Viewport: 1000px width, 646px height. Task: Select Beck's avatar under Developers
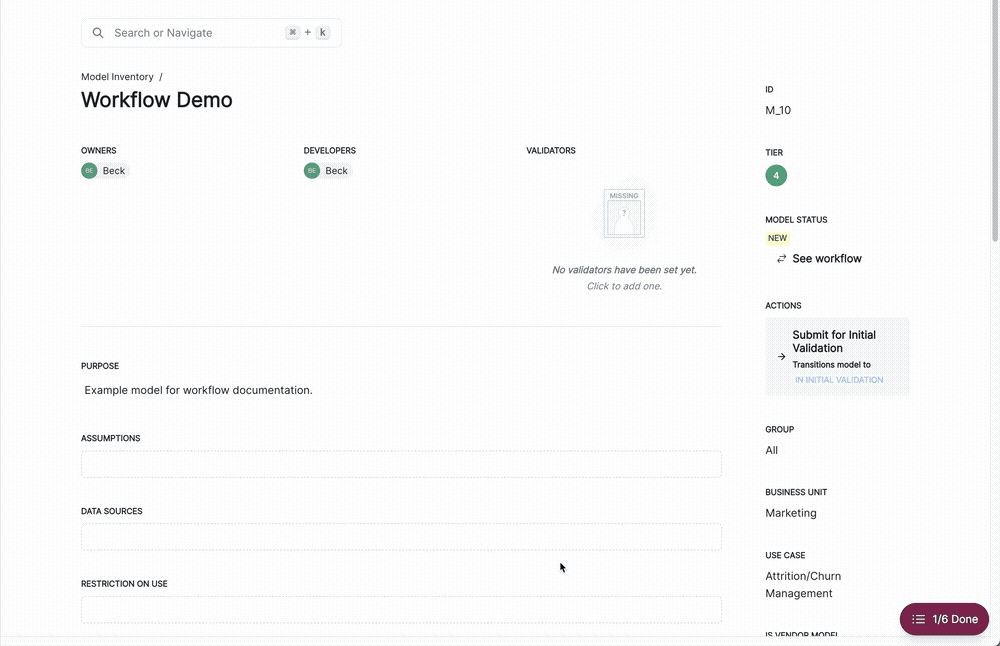[311, 170]
